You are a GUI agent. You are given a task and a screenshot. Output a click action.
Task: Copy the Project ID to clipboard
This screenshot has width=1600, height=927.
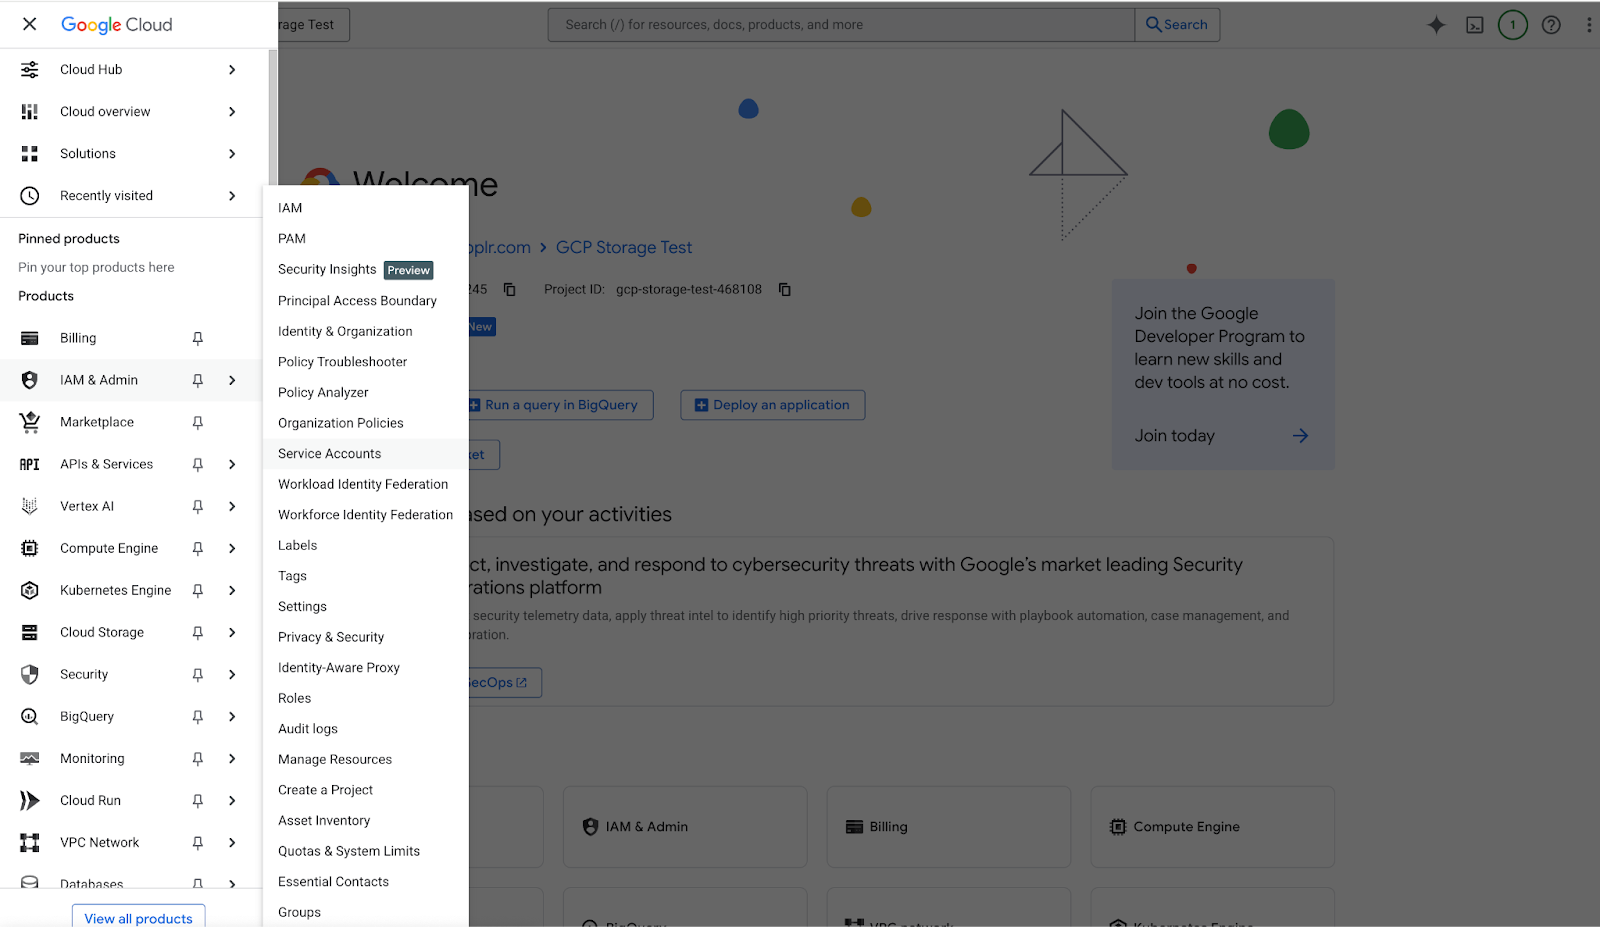[x=785, y=290]
